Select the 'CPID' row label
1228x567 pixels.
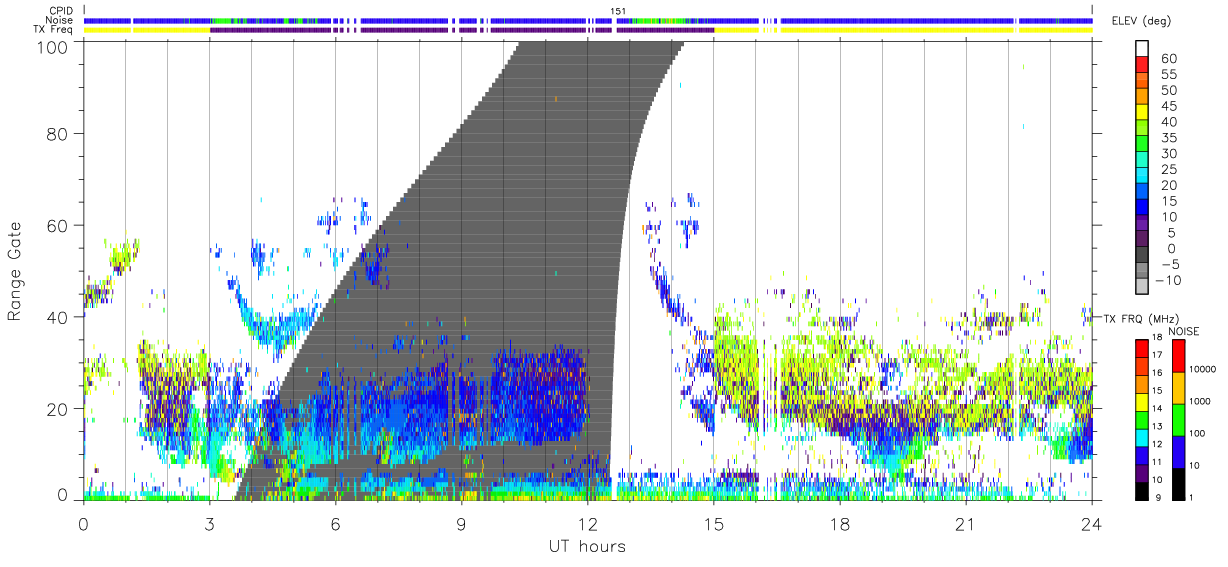tap(60, 10)
